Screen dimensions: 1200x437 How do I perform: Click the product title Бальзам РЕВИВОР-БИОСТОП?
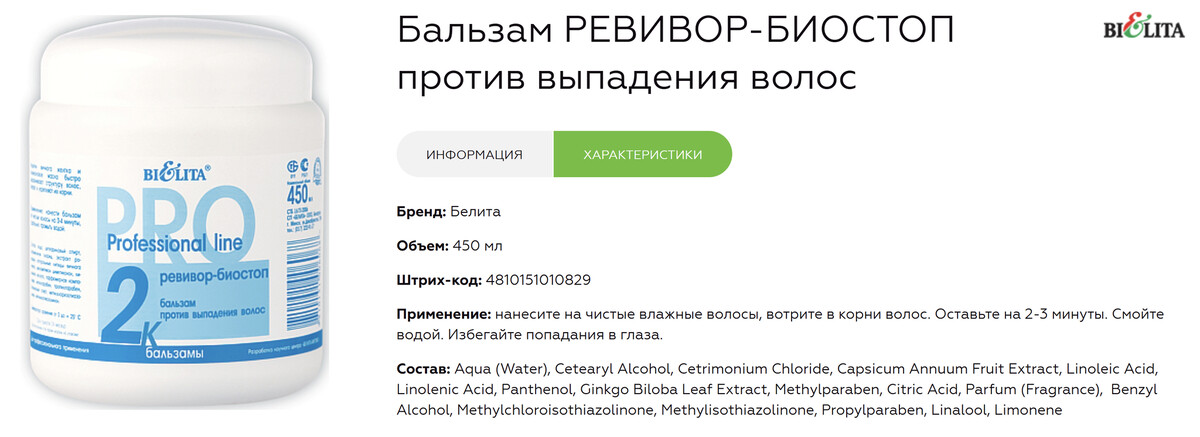tap(675, 31)
